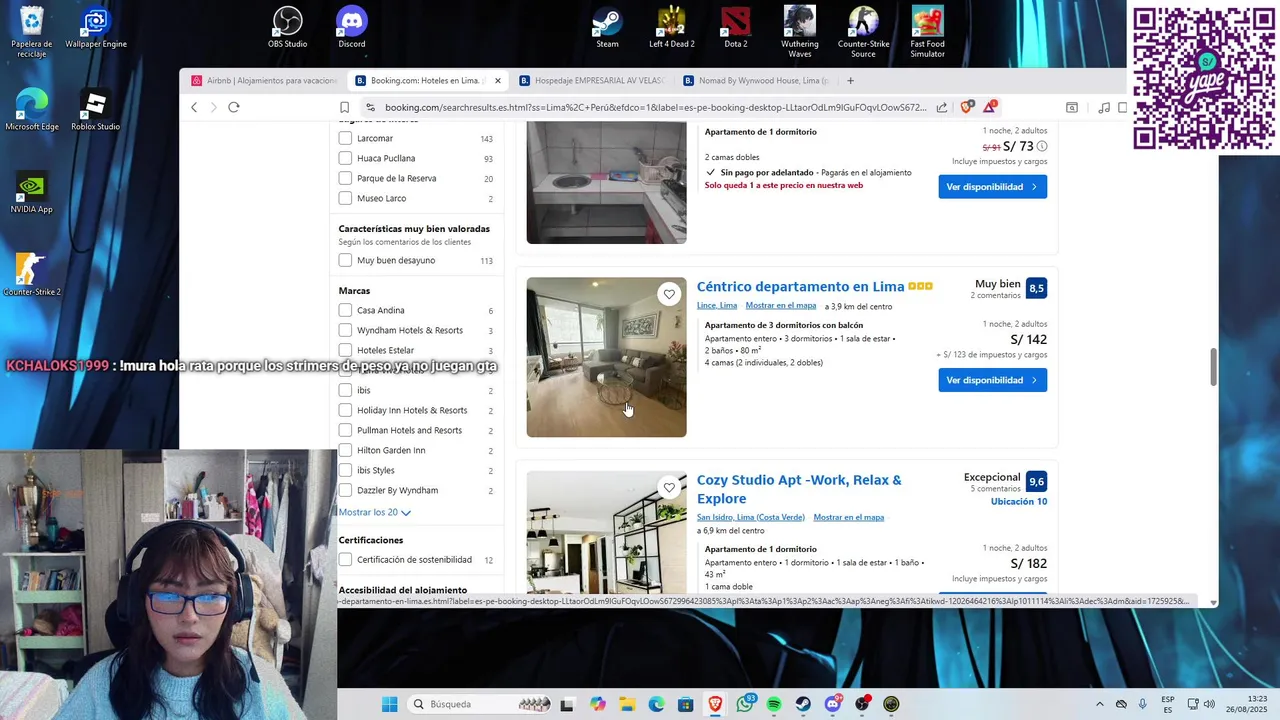Enable Muy buen desayuno filter
Viewport: 1280px width, 720px height.
[x=345, y=260]
